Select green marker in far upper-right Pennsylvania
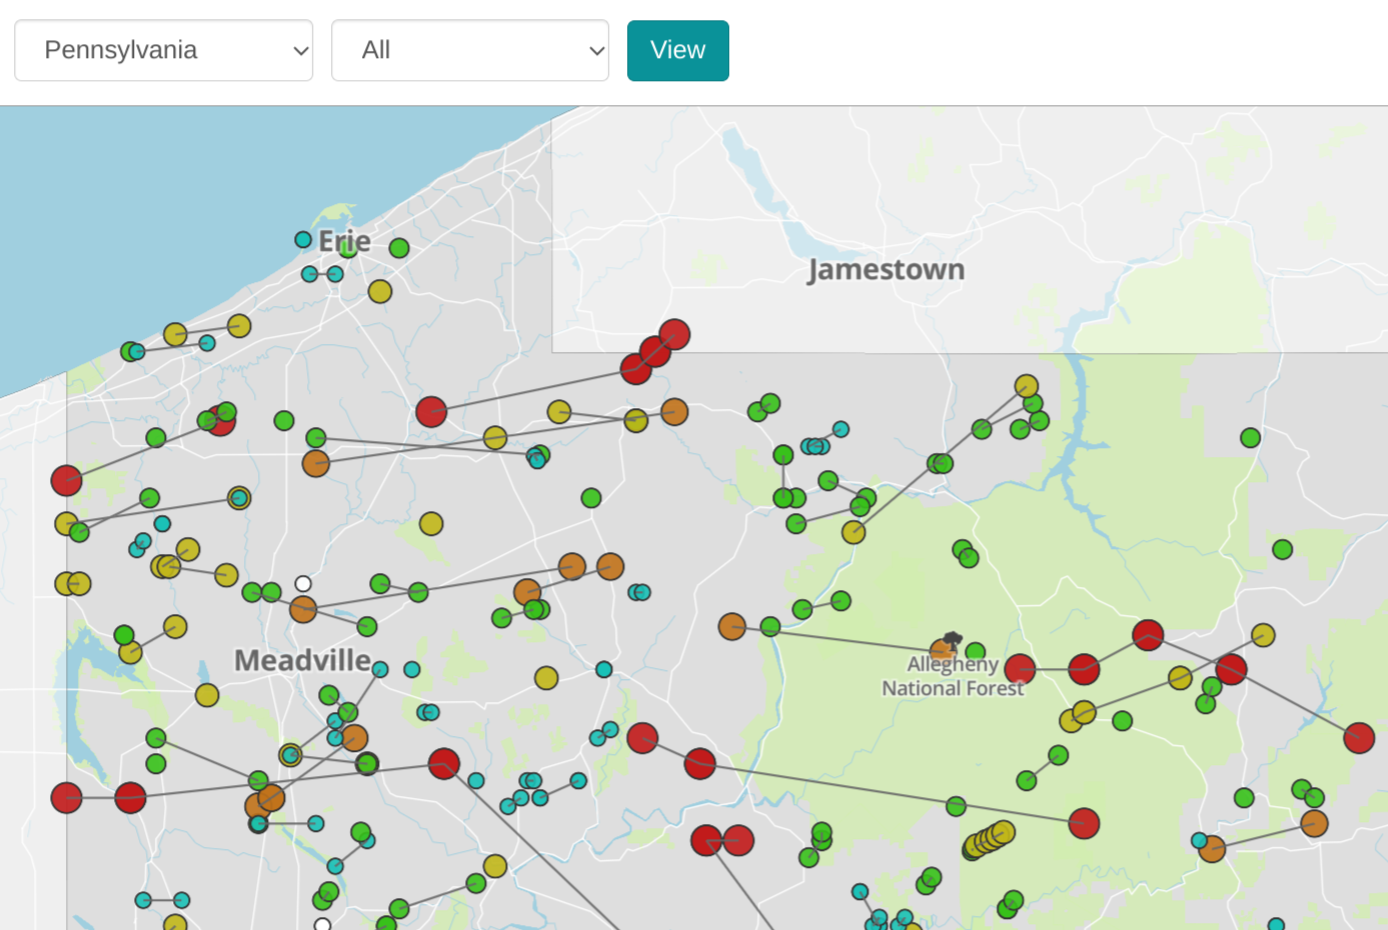This screenshot has height=930, width=1388. pyautogui.click(x=1250, y=437)
